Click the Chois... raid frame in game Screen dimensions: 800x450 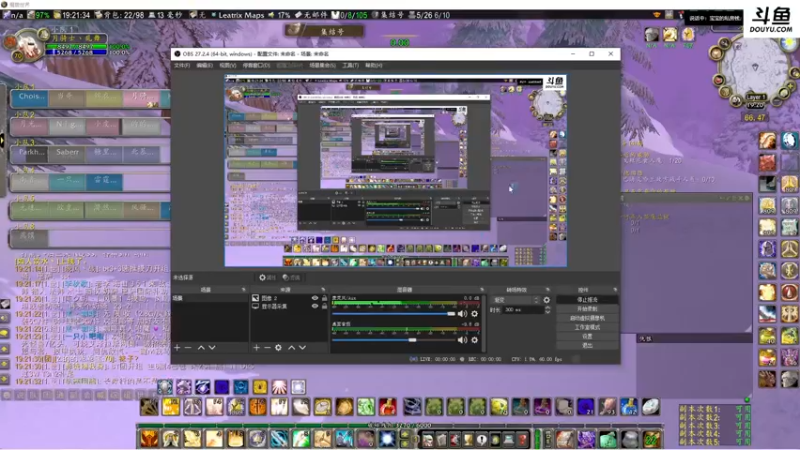[30, 97]
